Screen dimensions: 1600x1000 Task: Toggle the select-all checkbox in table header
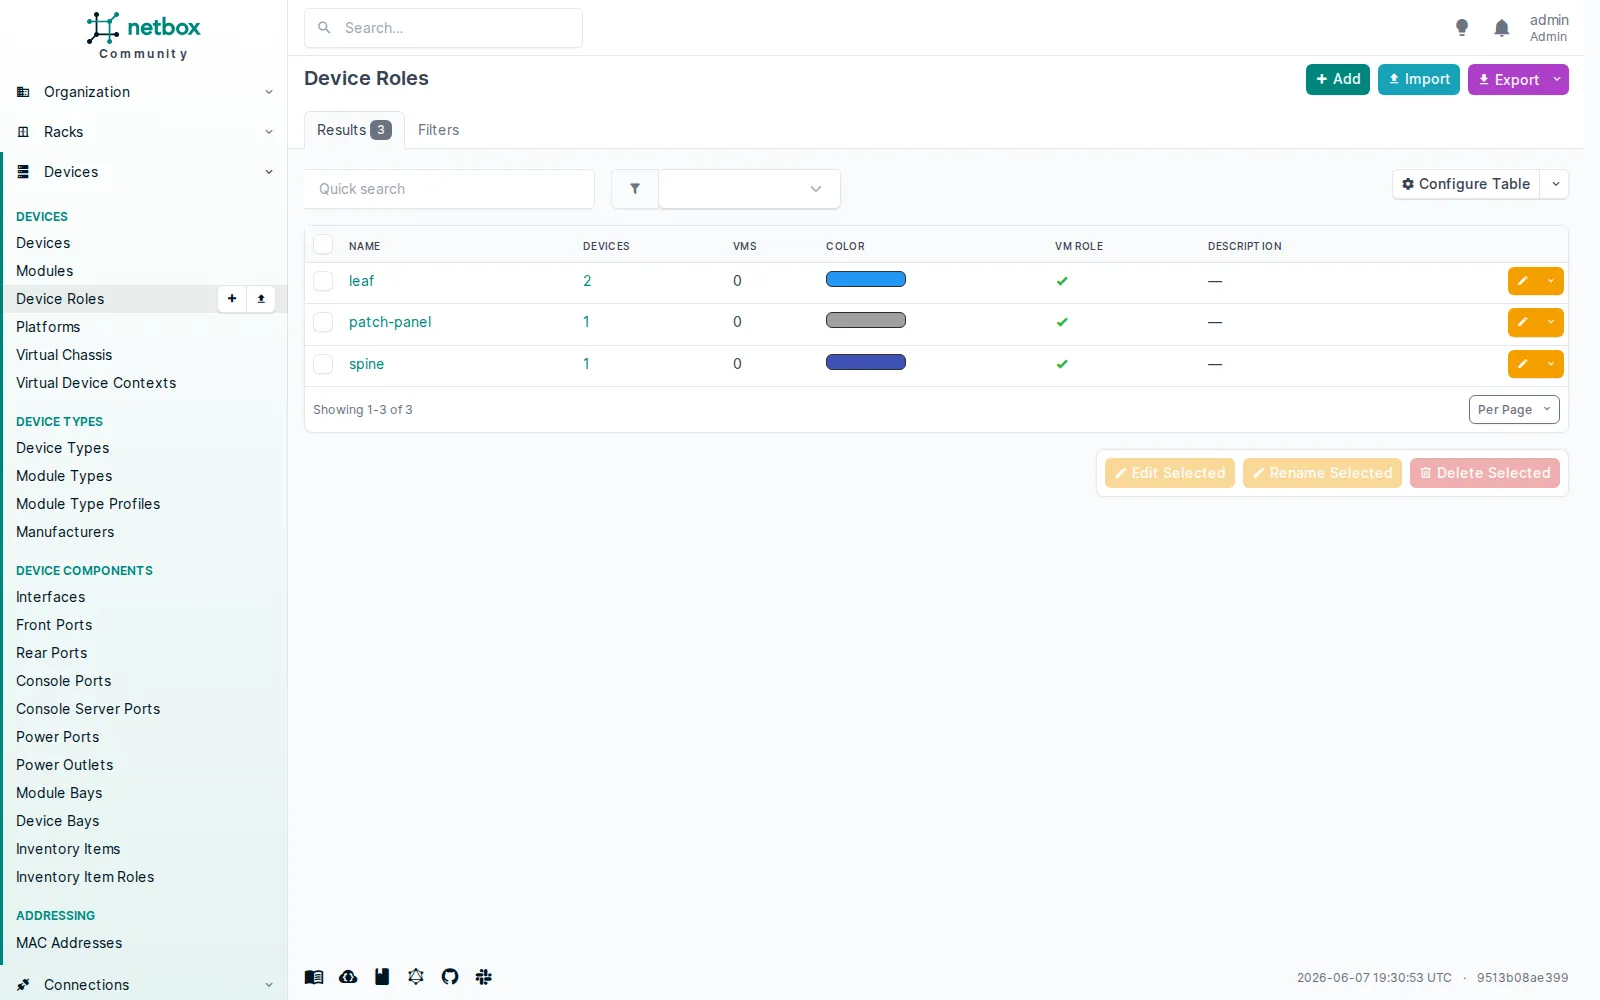(x=323, y=245)
